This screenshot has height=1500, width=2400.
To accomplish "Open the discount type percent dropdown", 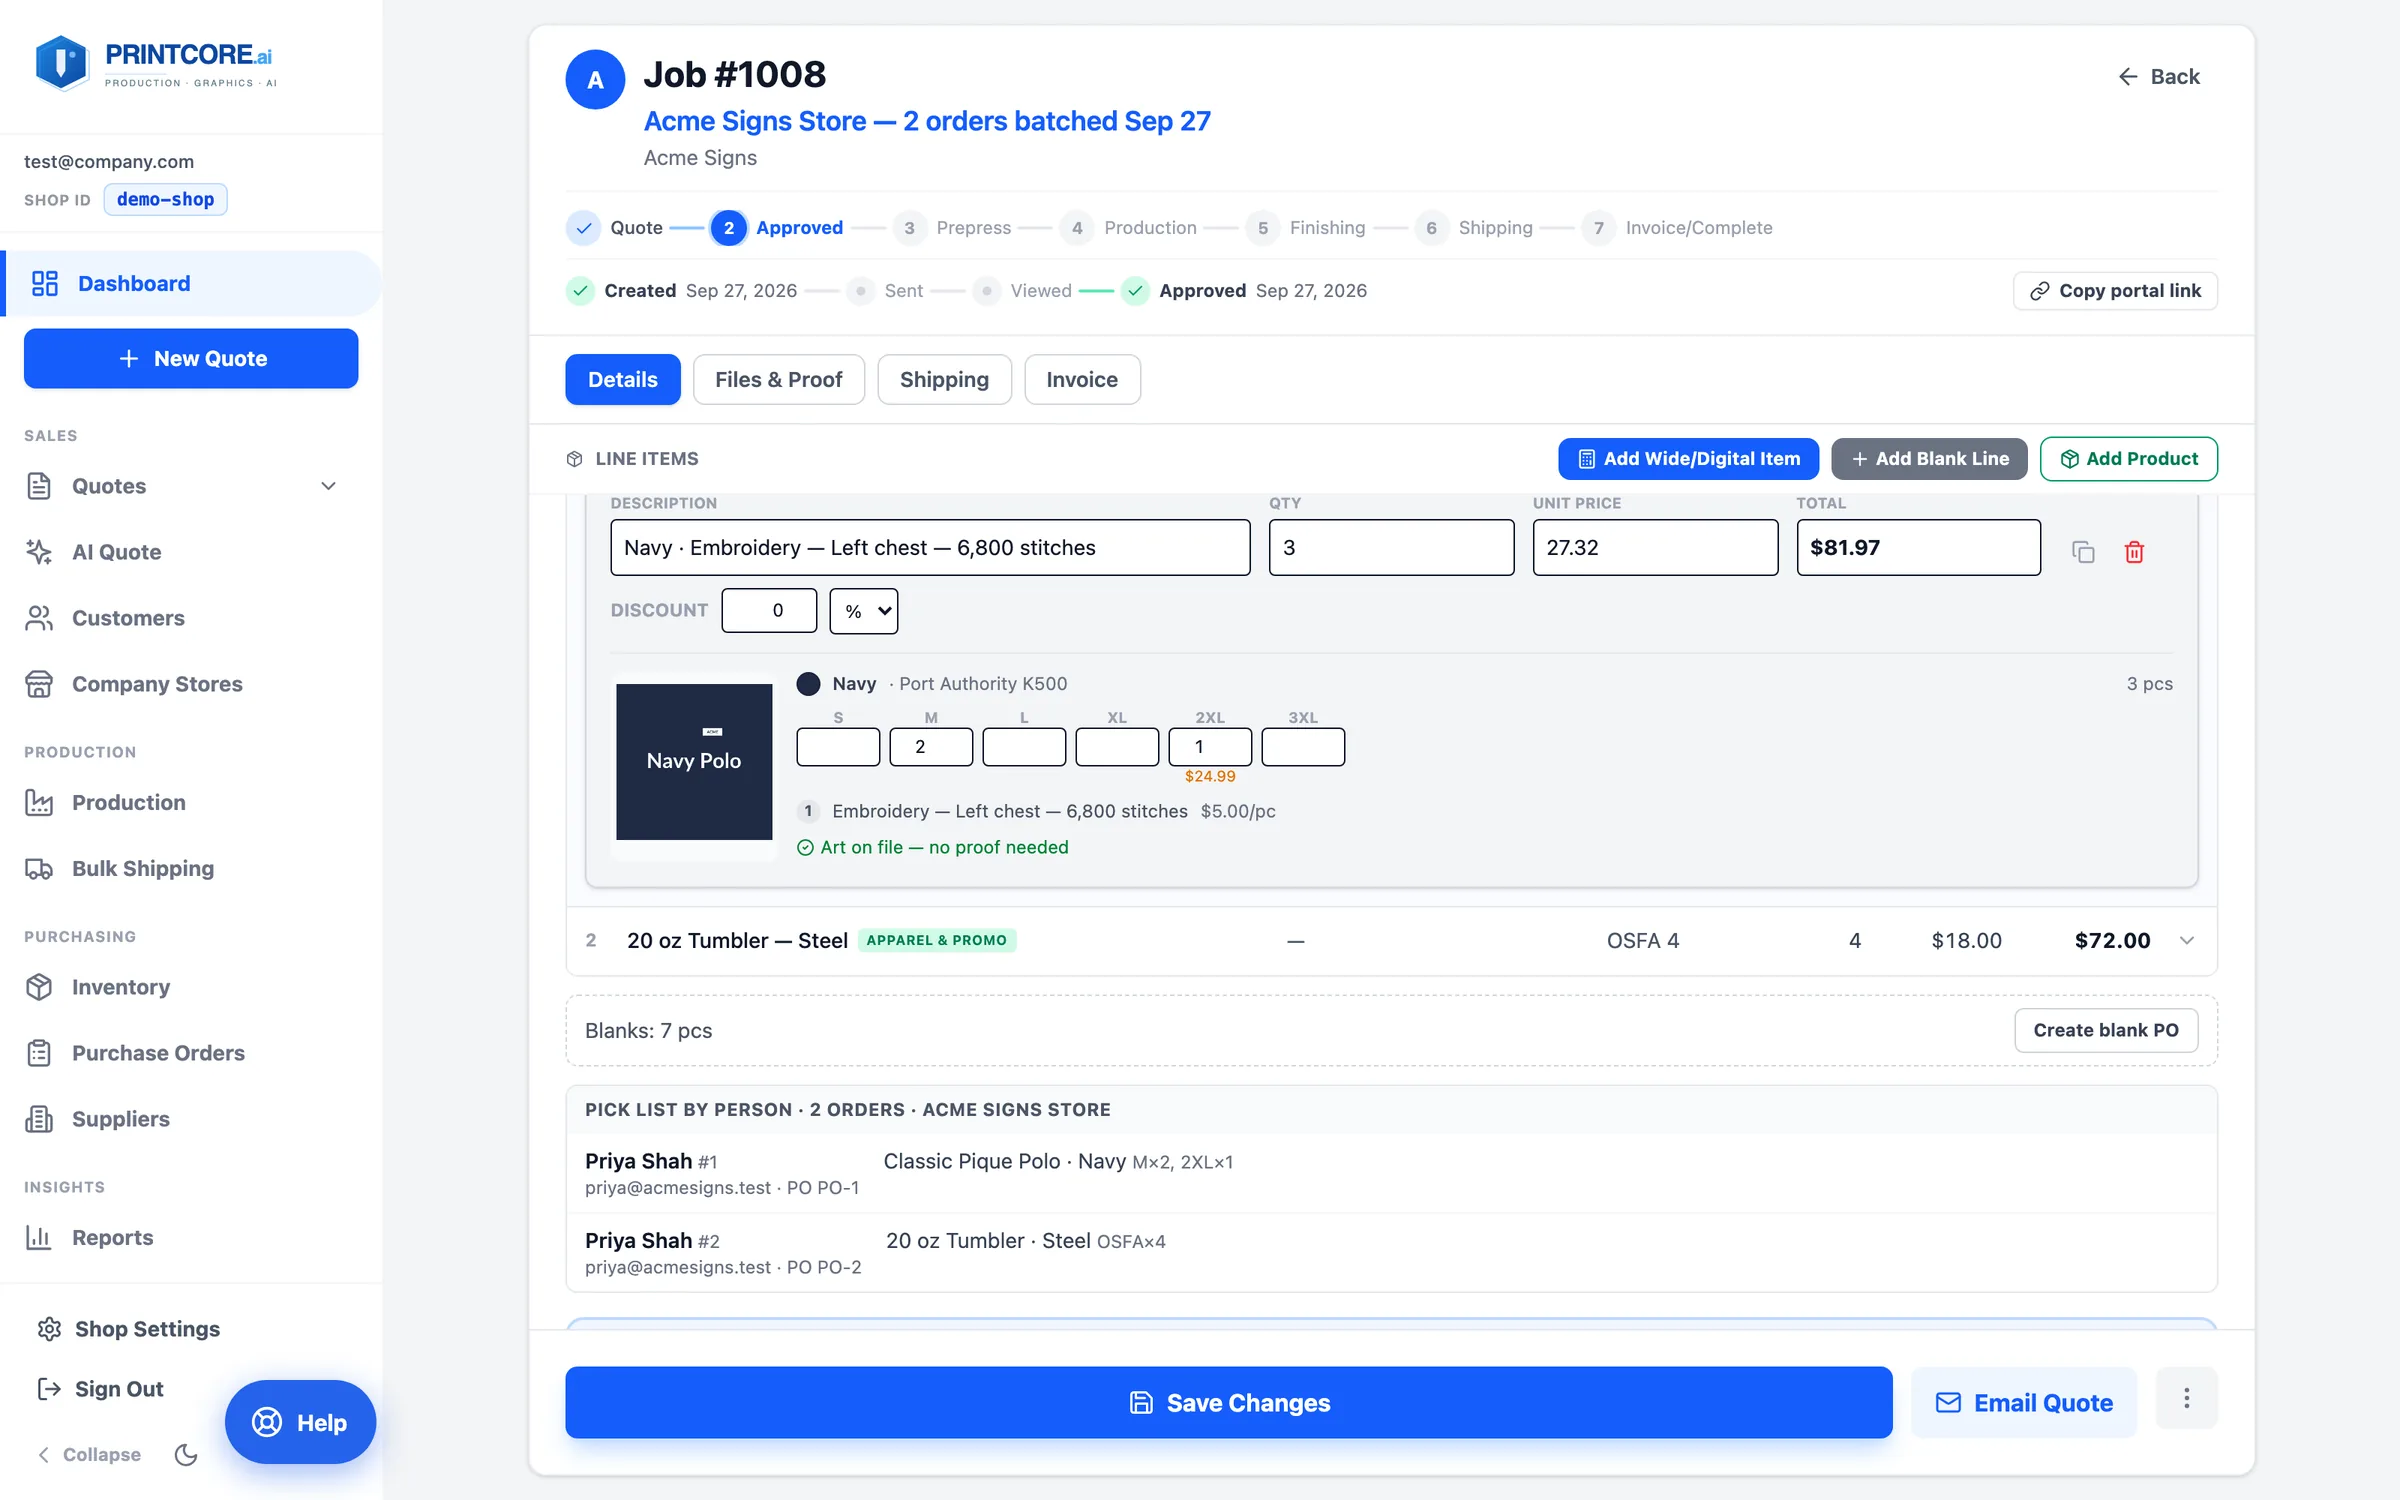I will point(864,611).
